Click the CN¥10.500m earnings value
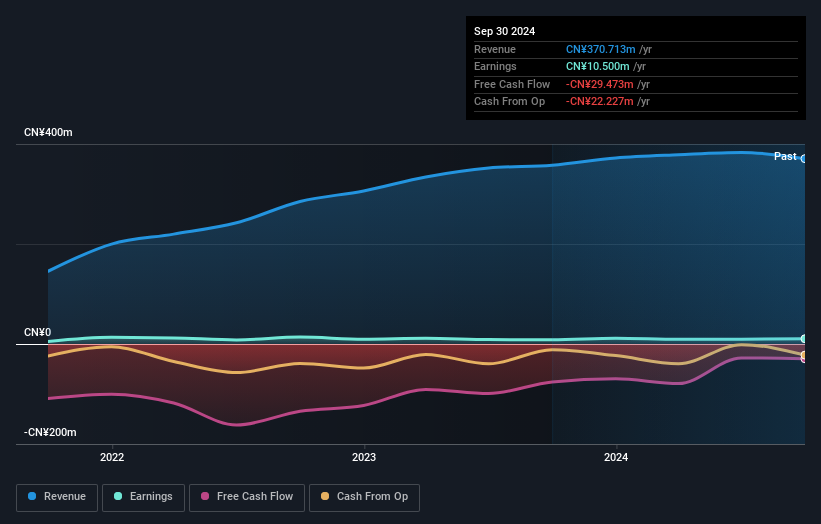Screen dimensions: 821x524 (597, 66)
